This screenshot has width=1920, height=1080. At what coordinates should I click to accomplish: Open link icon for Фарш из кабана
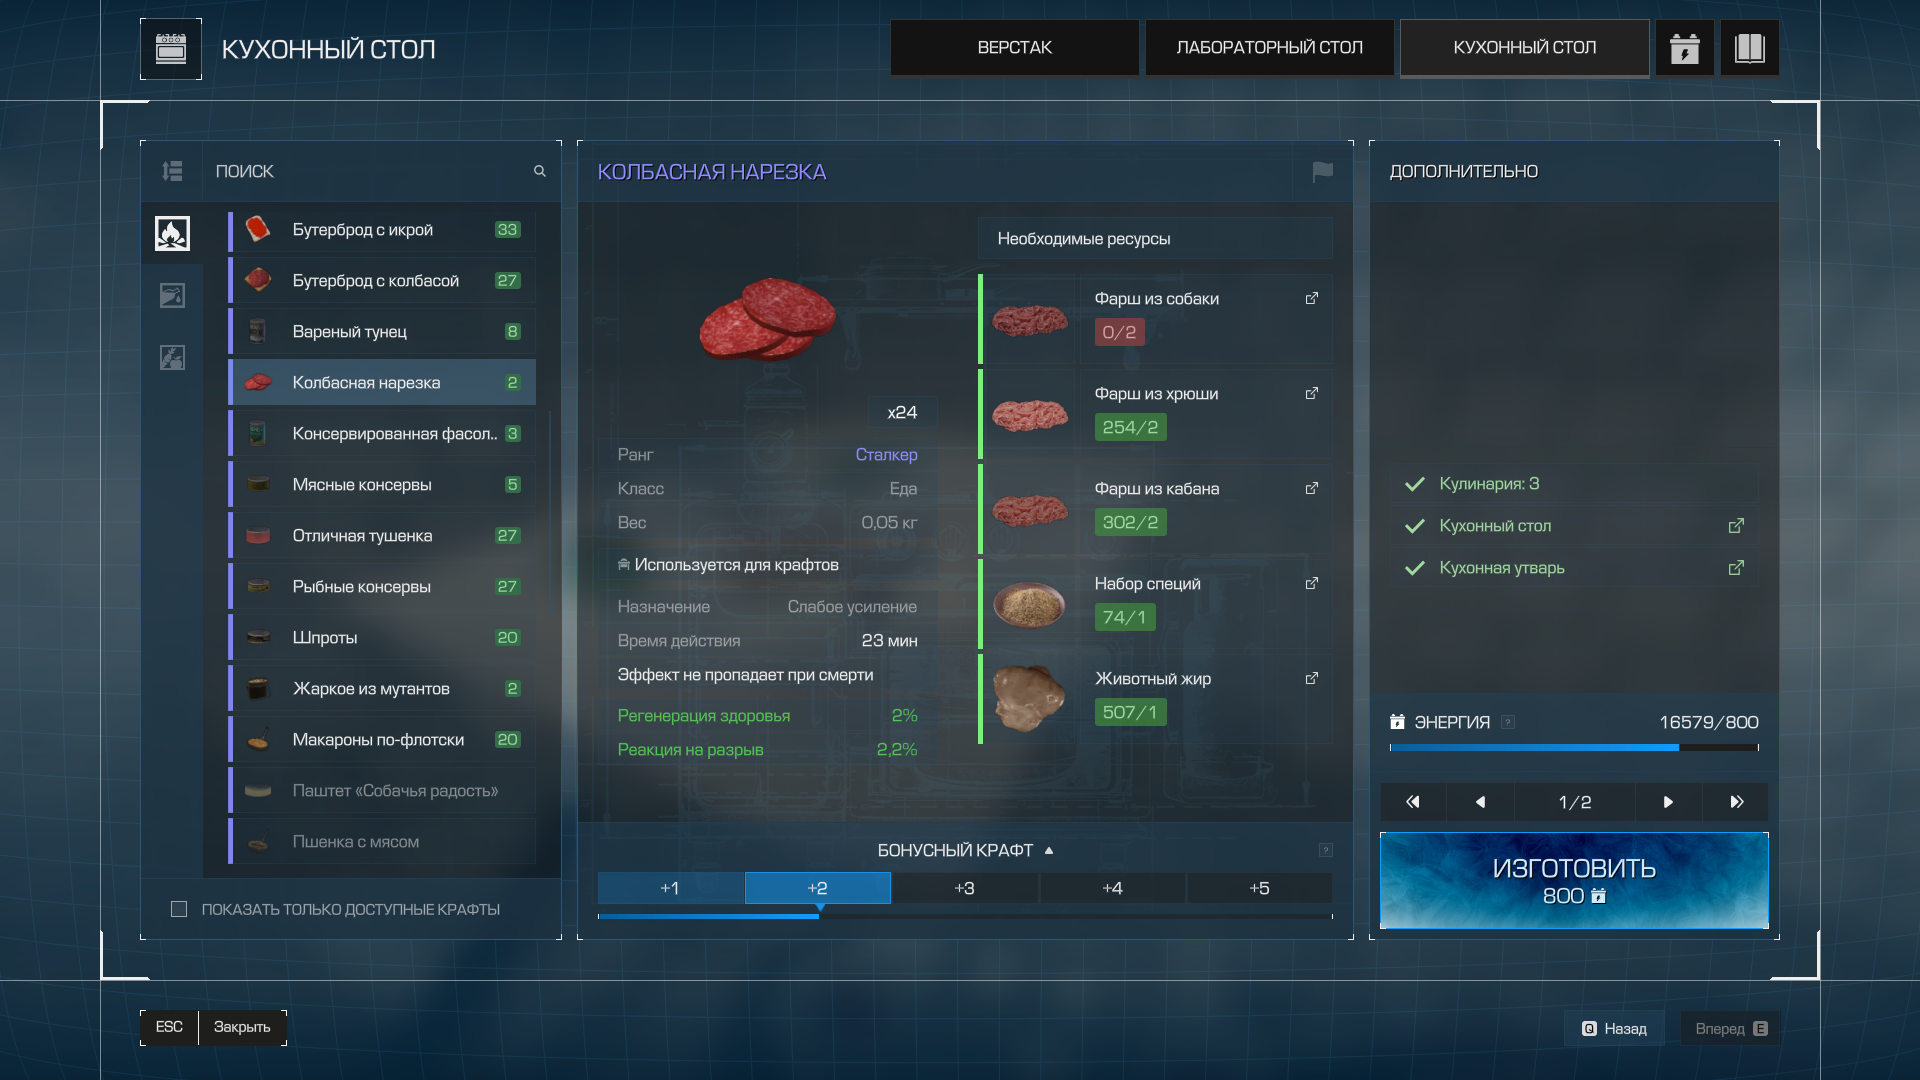[x=1311, y=488]
